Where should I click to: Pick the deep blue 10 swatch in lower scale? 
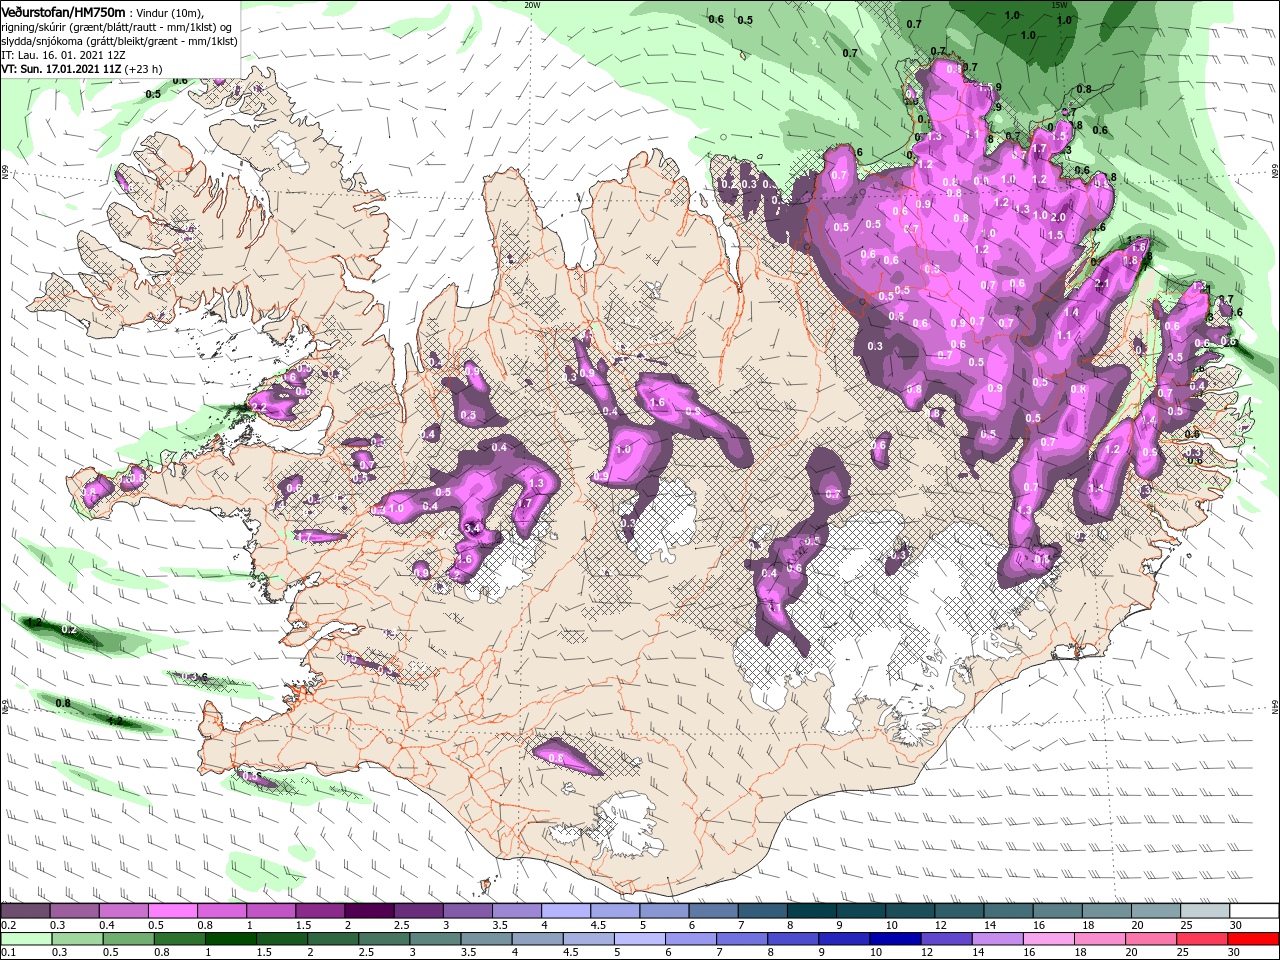coord(897,939)
